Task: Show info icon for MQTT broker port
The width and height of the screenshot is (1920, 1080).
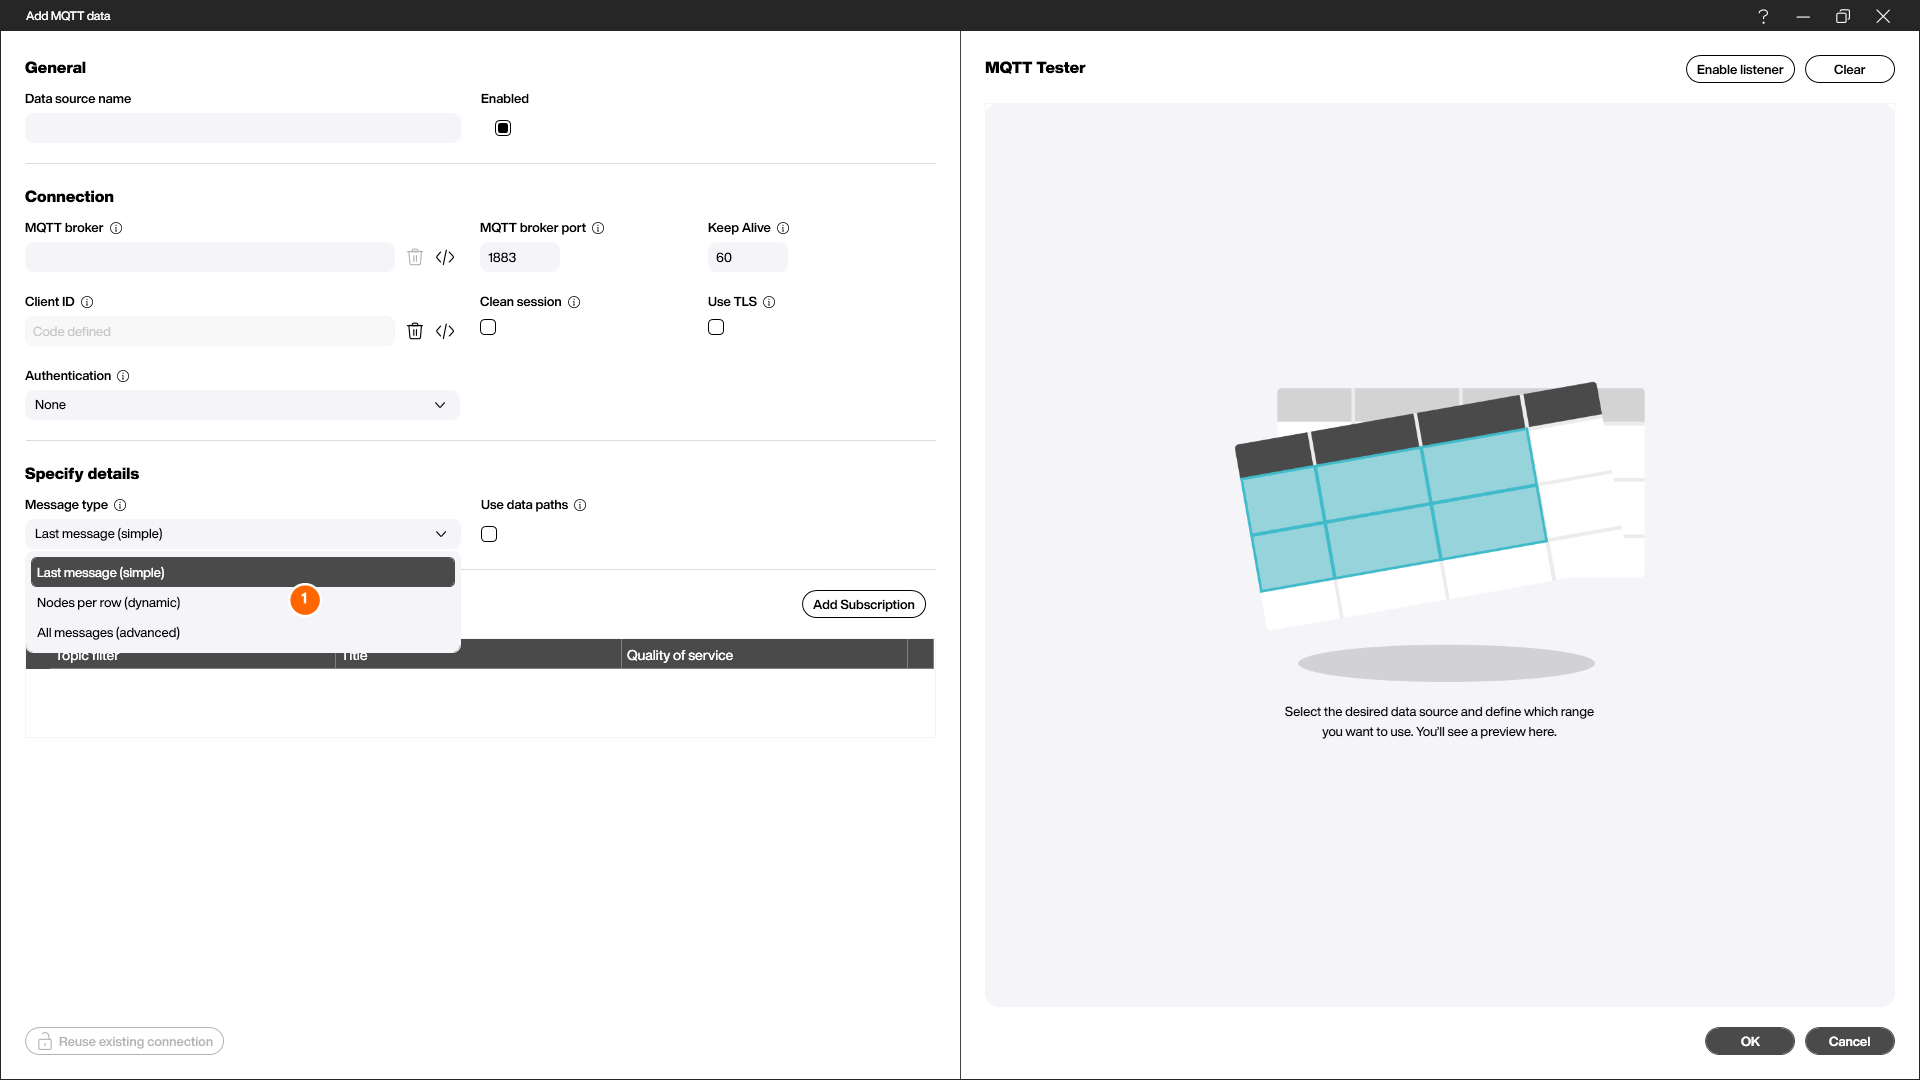Action: coord(598,228)
